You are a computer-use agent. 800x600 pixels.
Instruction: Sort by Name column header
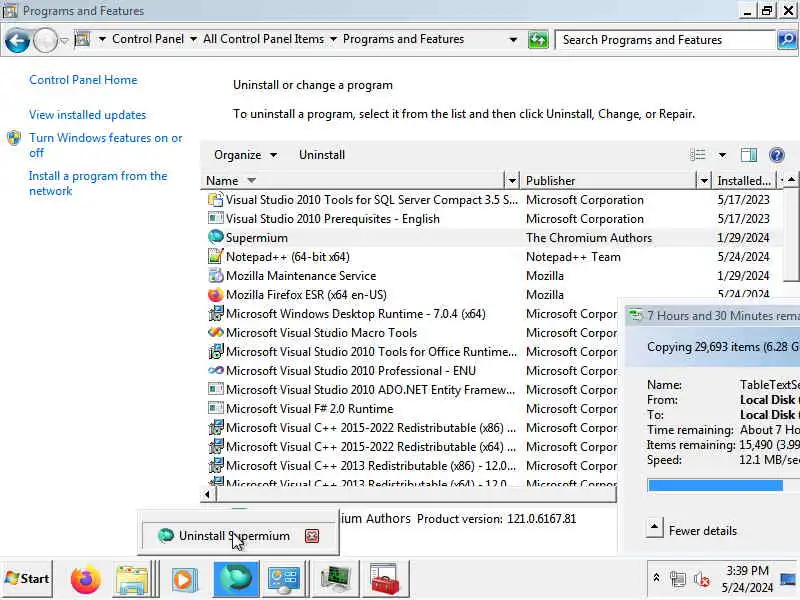coord(353,181)
